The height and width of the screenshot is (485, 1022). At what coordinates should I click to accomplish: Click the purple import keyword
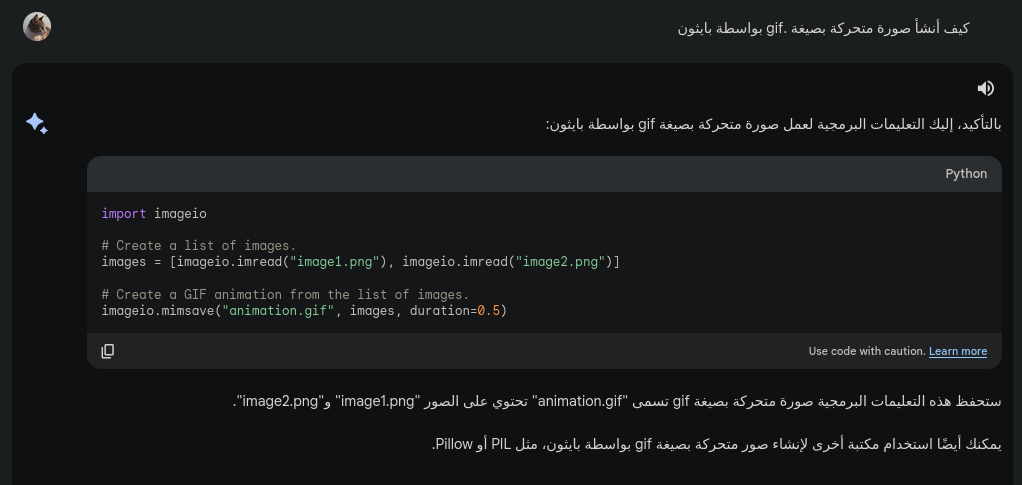pos(124,213)
